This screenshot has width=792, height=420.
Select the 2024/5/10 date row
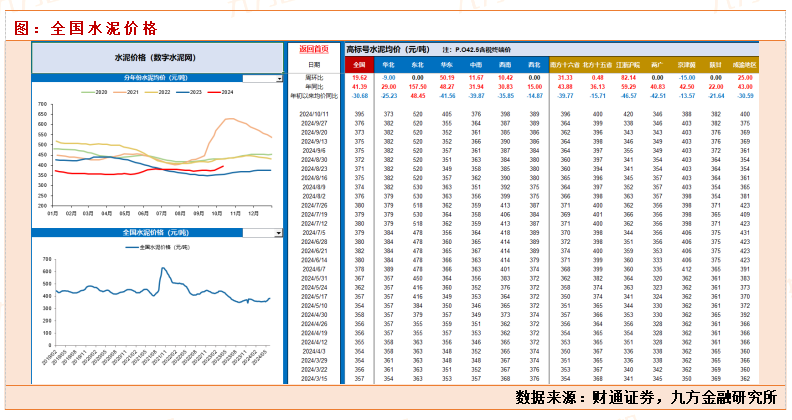coord(314,305)
